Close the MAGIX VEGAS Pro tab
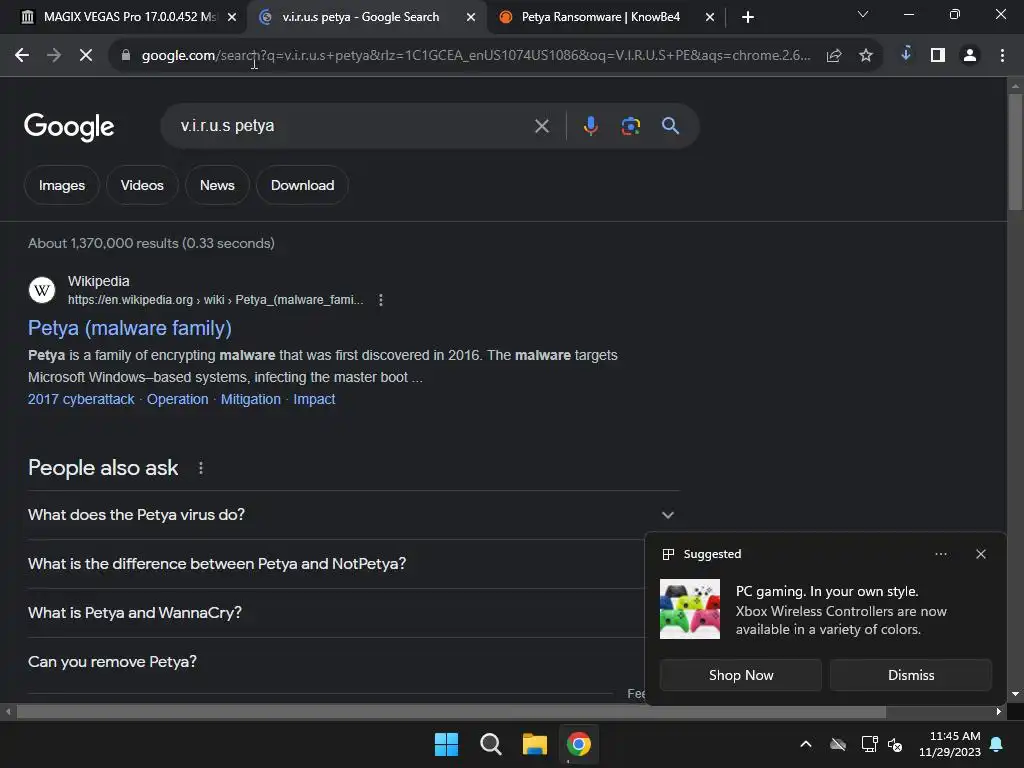 [232, 17]
